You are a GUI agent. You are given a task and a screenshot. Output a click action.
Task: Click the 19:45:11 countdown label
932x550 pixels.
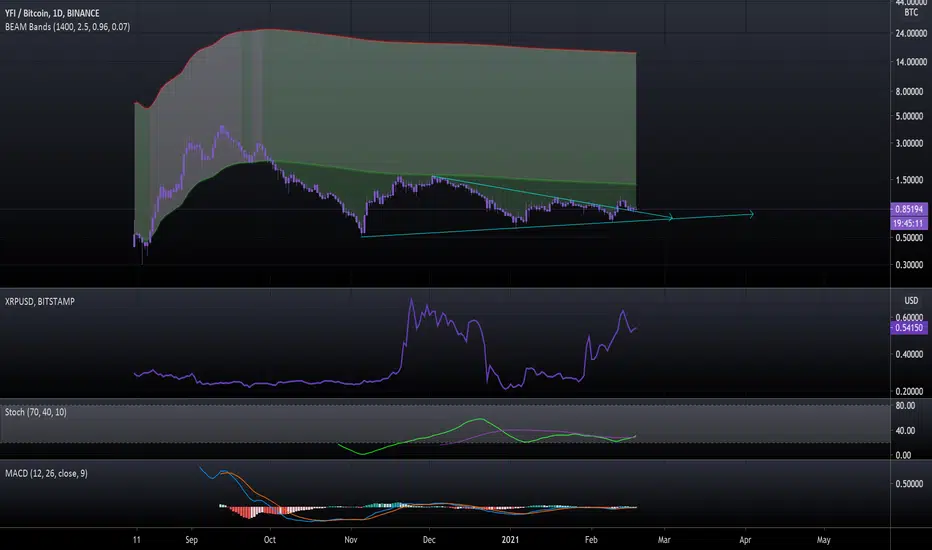pyautogui.click(x=909, y=224)
